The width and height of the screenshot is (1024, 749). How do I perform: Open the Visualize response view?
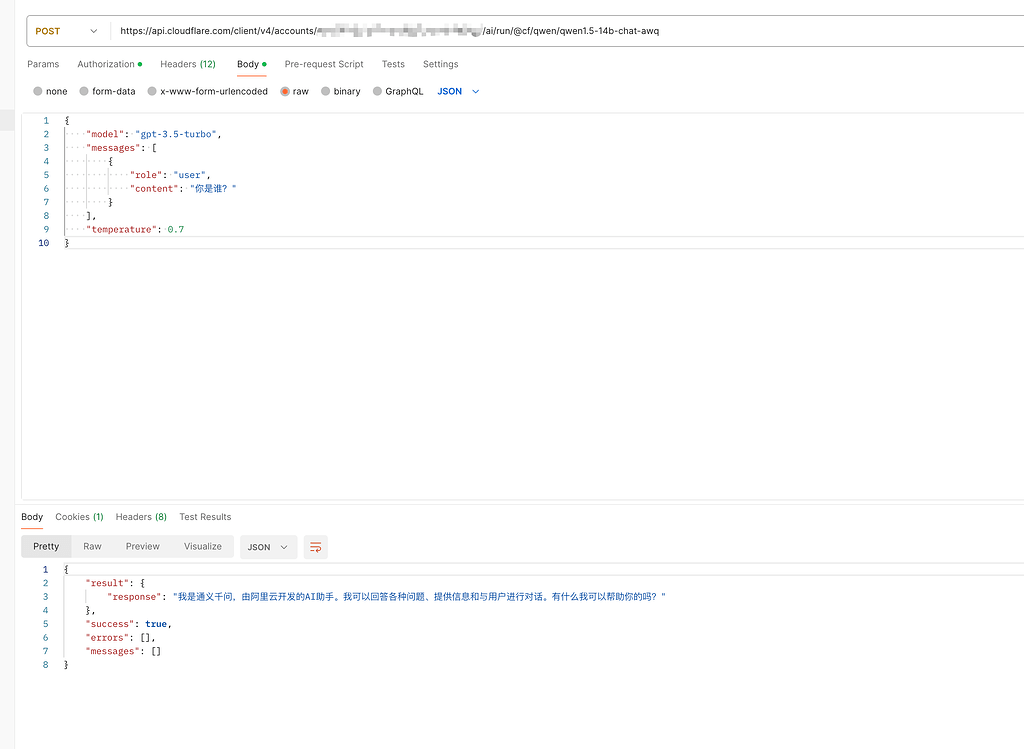[202, 547]
